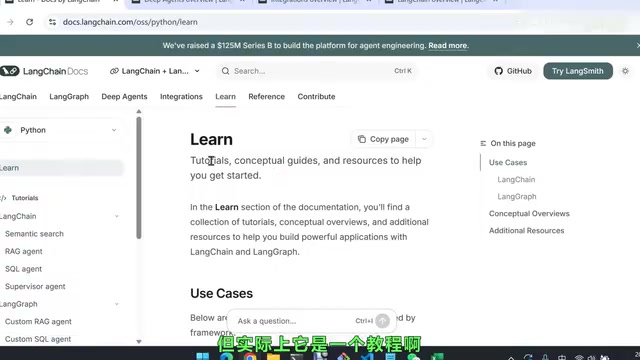Click the sidebar scrollbar thumb

(139, 178)
